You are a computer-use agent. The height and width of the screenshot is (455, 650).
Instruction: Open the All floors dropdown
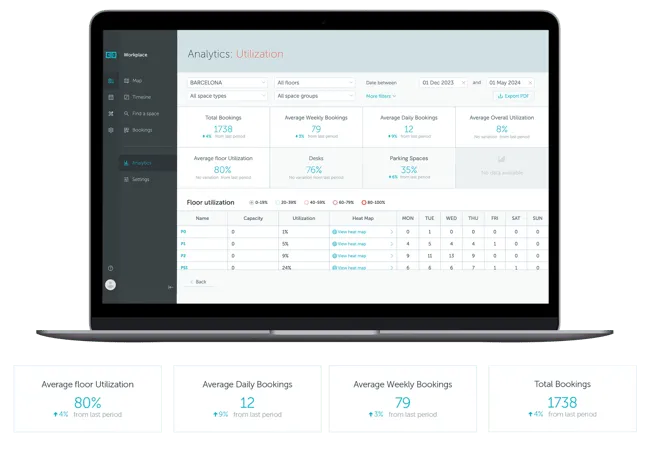coord(315,82)
